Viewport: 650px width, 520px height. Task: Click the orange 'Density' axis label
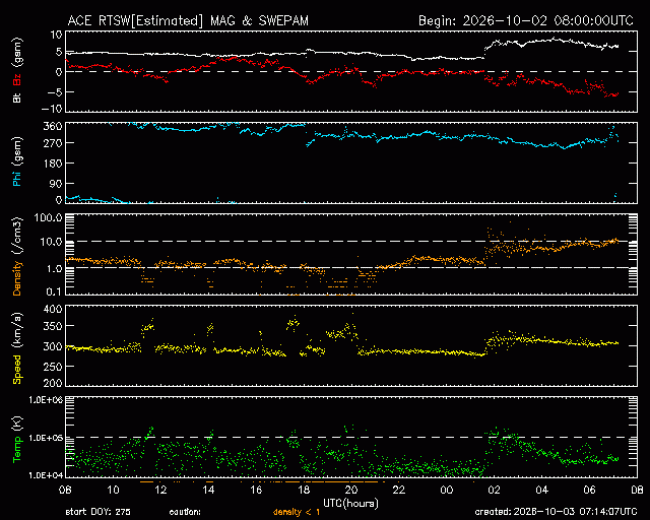coord(17,278)
